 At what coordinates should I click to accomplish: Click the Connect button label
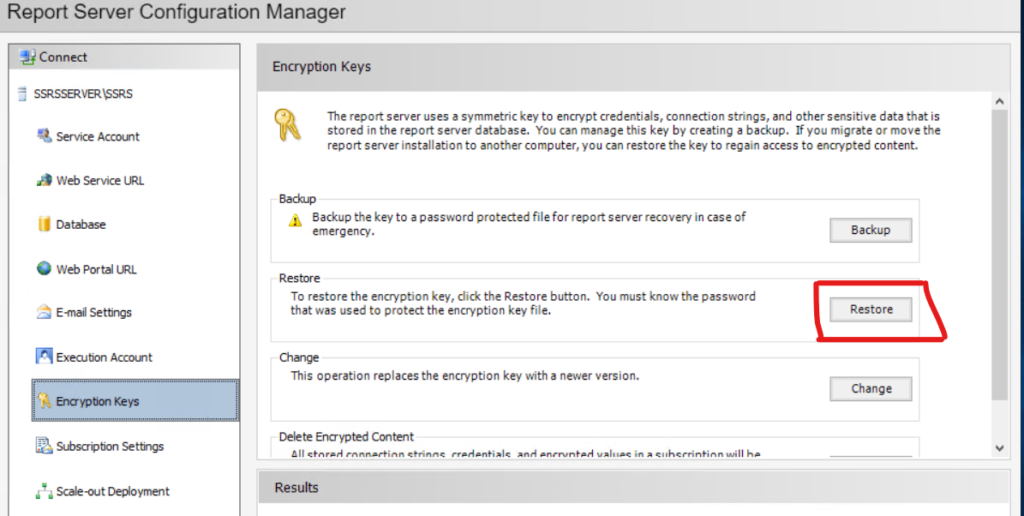tap(63, 57)
